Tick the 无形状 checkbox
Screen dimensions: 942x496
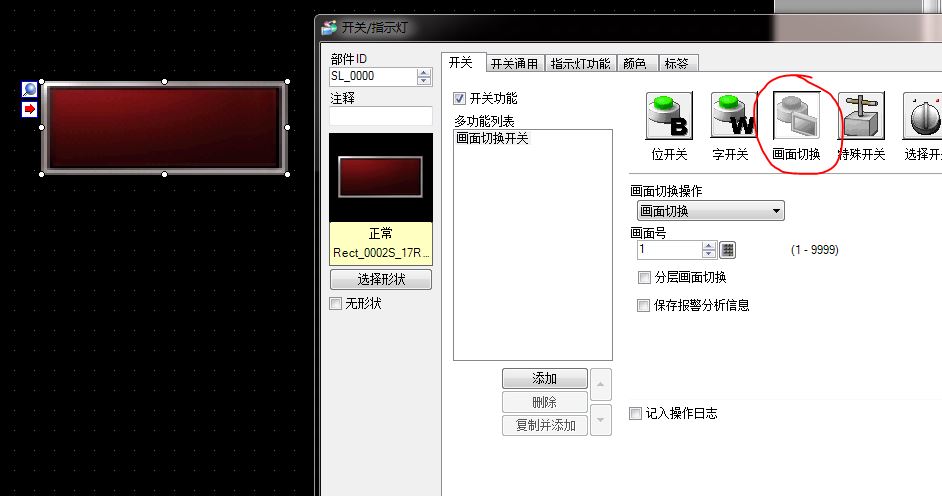(x=336, y=304)
